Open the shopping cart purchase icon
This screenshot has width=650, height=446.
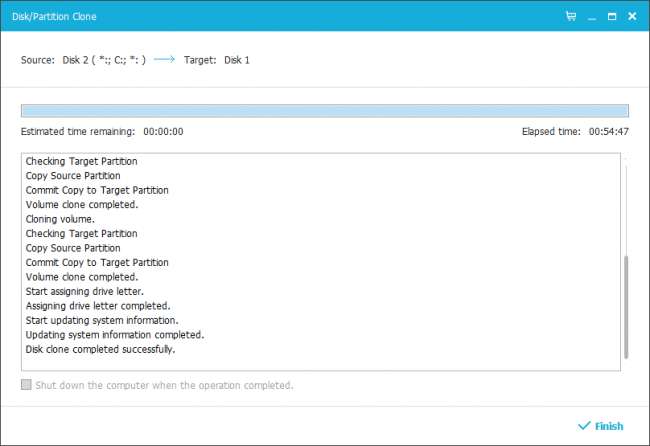(x=571, y=16)
